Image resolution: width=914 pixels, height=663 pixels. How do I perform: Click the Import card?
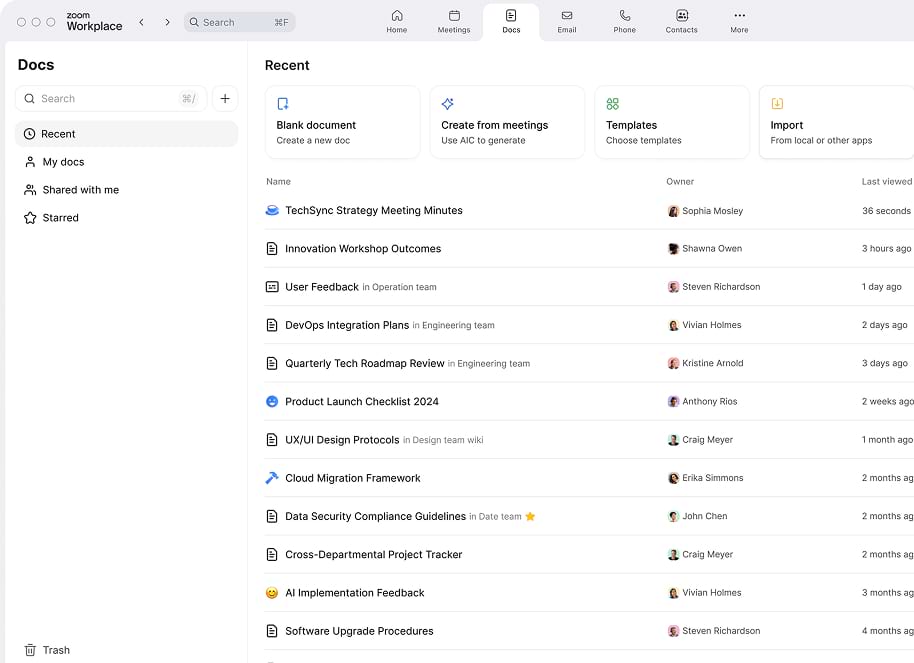click(x=835, y=122)
